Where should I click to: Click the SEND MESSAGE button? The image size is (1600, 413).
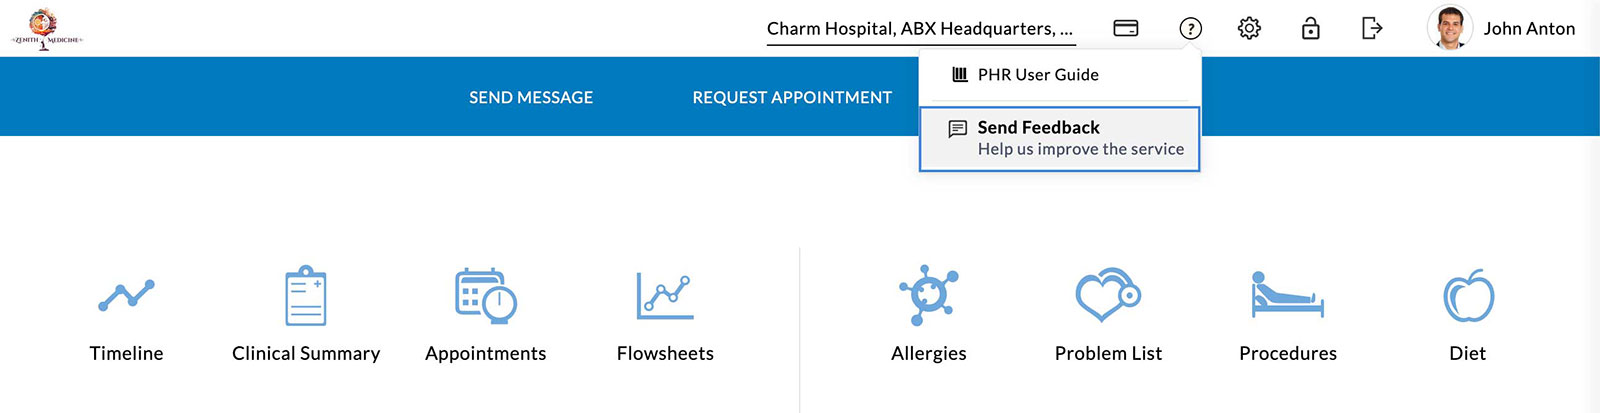click(x=531, y=97)
